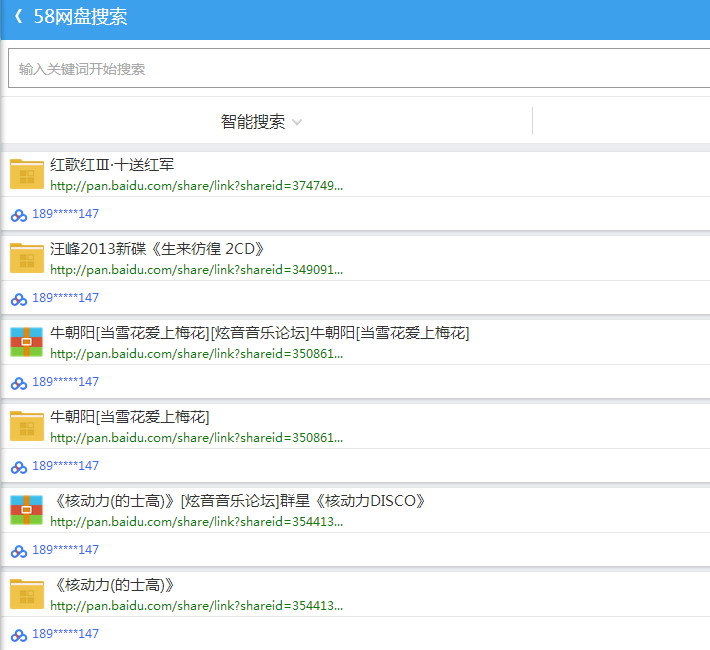Open the shareid=349091 Baidu pan link
710x650 pixels.
point(196,269)
